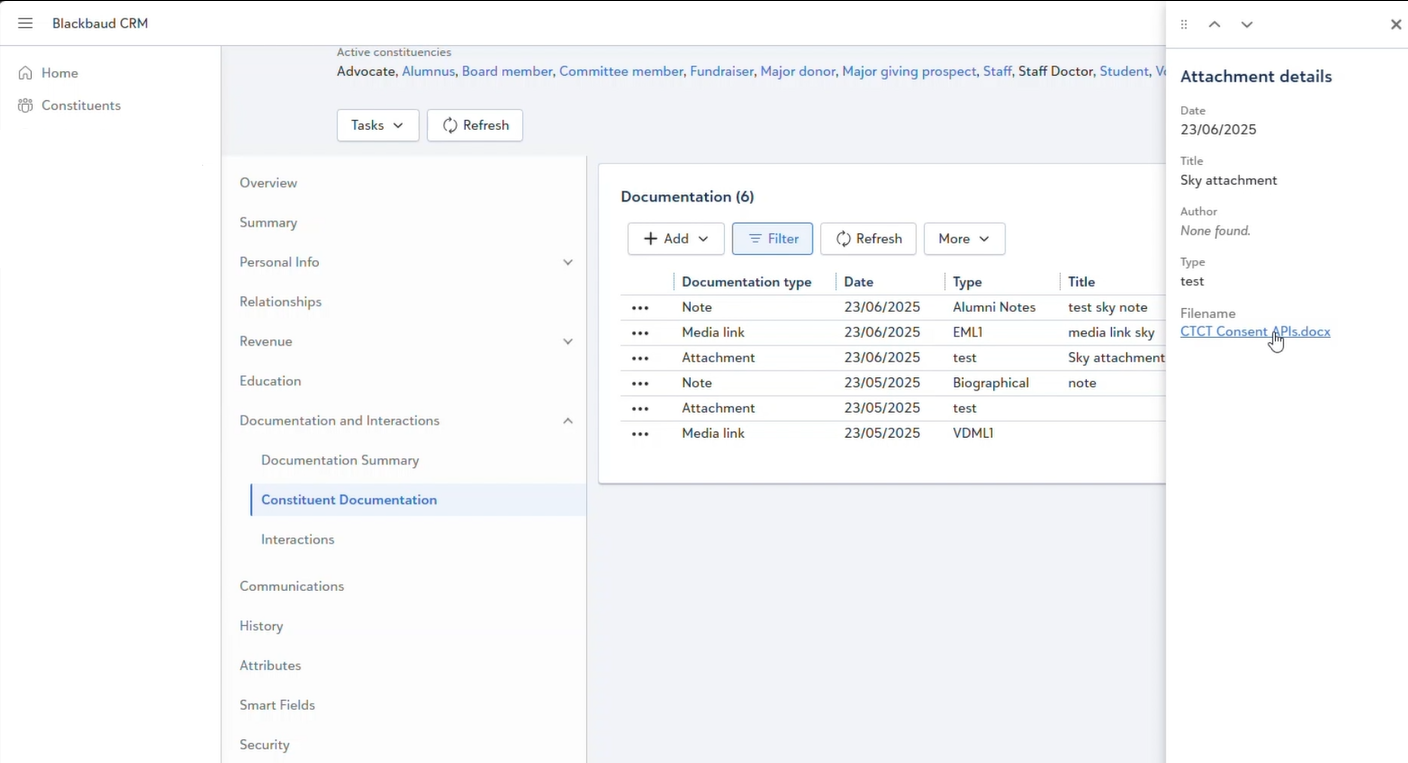Image resolution: width=1408 pixels, height=763 pixels.
Task: Close the Attachment details panel
Action: pos(1396,24)
